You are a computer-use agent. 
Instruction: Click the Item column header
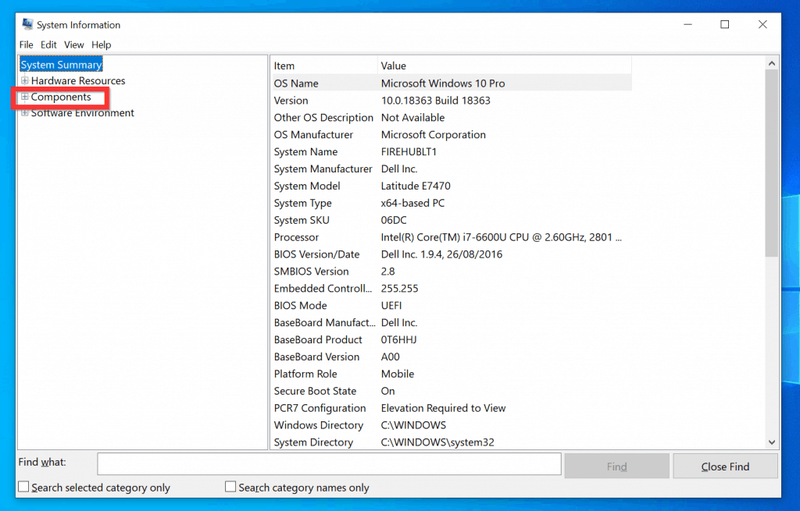coord(324,66)
